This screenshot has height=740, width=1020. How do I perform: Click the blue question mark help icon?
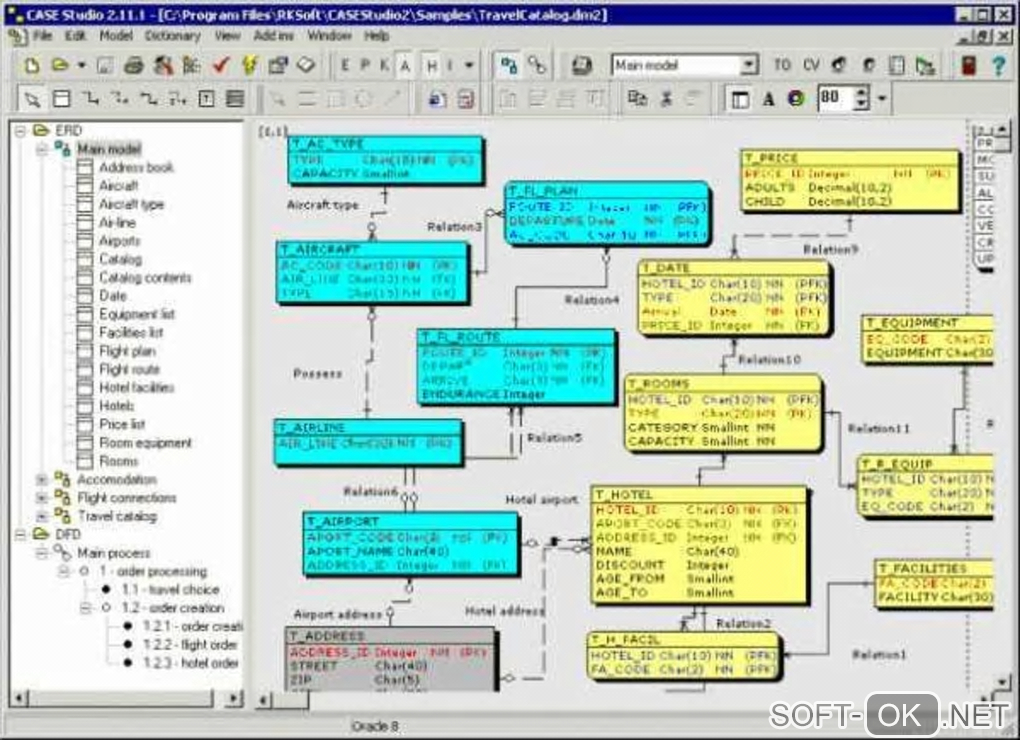point(999,65)
